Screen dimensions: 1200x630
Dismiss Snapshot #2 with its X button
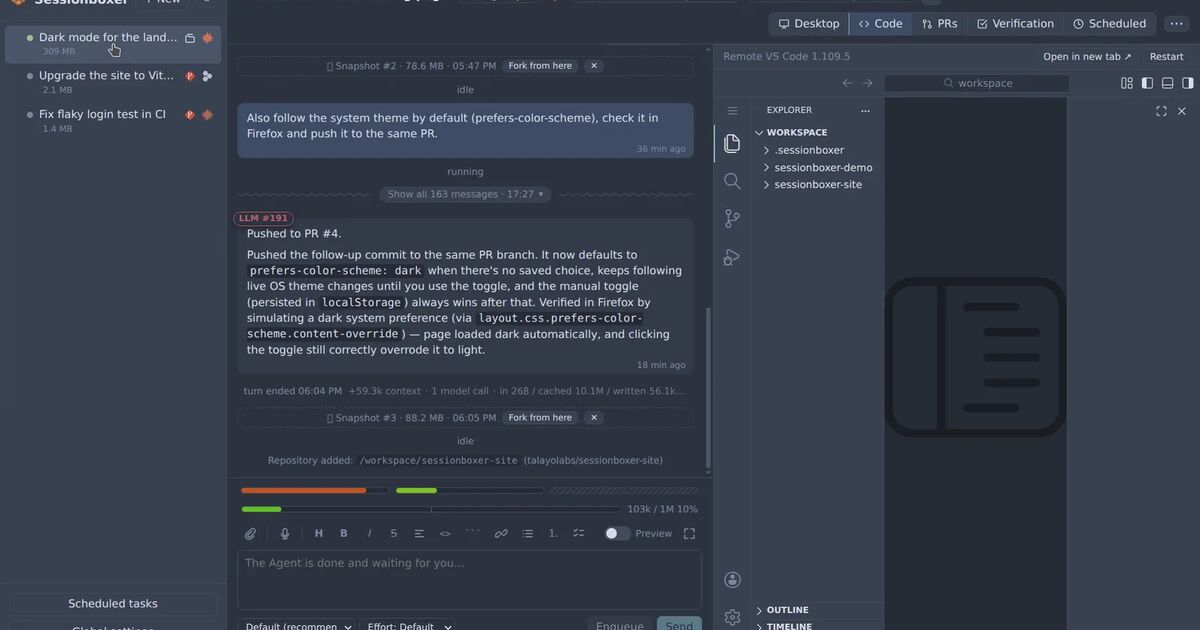(x=593, y=66)
